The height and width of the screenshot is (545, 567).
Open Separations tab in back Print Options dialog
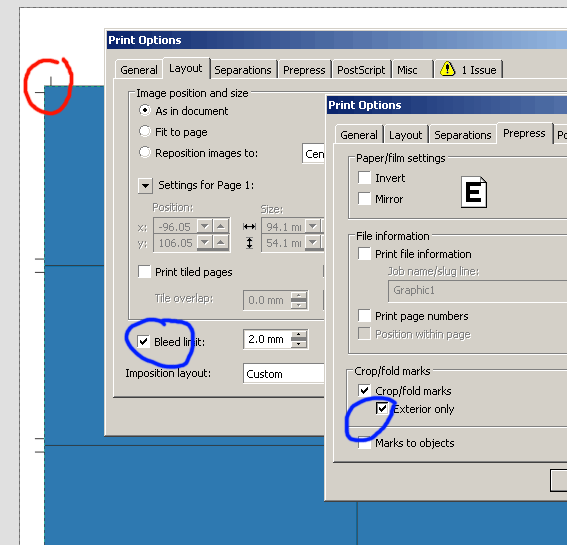tap(243, 69)
